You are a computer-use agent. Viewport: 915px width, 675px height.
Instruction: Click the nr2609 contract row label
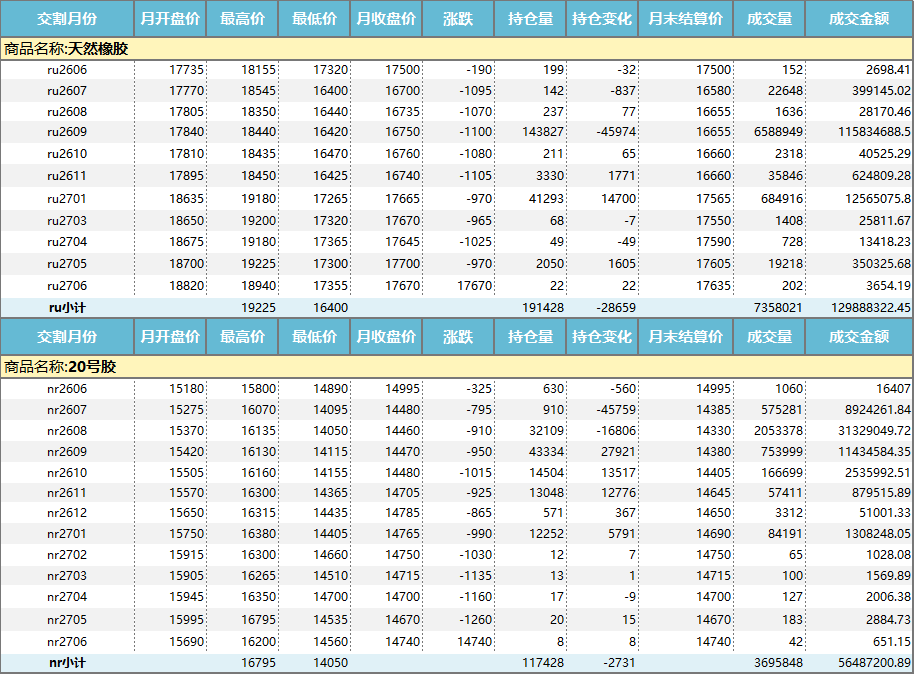(67, 452)
